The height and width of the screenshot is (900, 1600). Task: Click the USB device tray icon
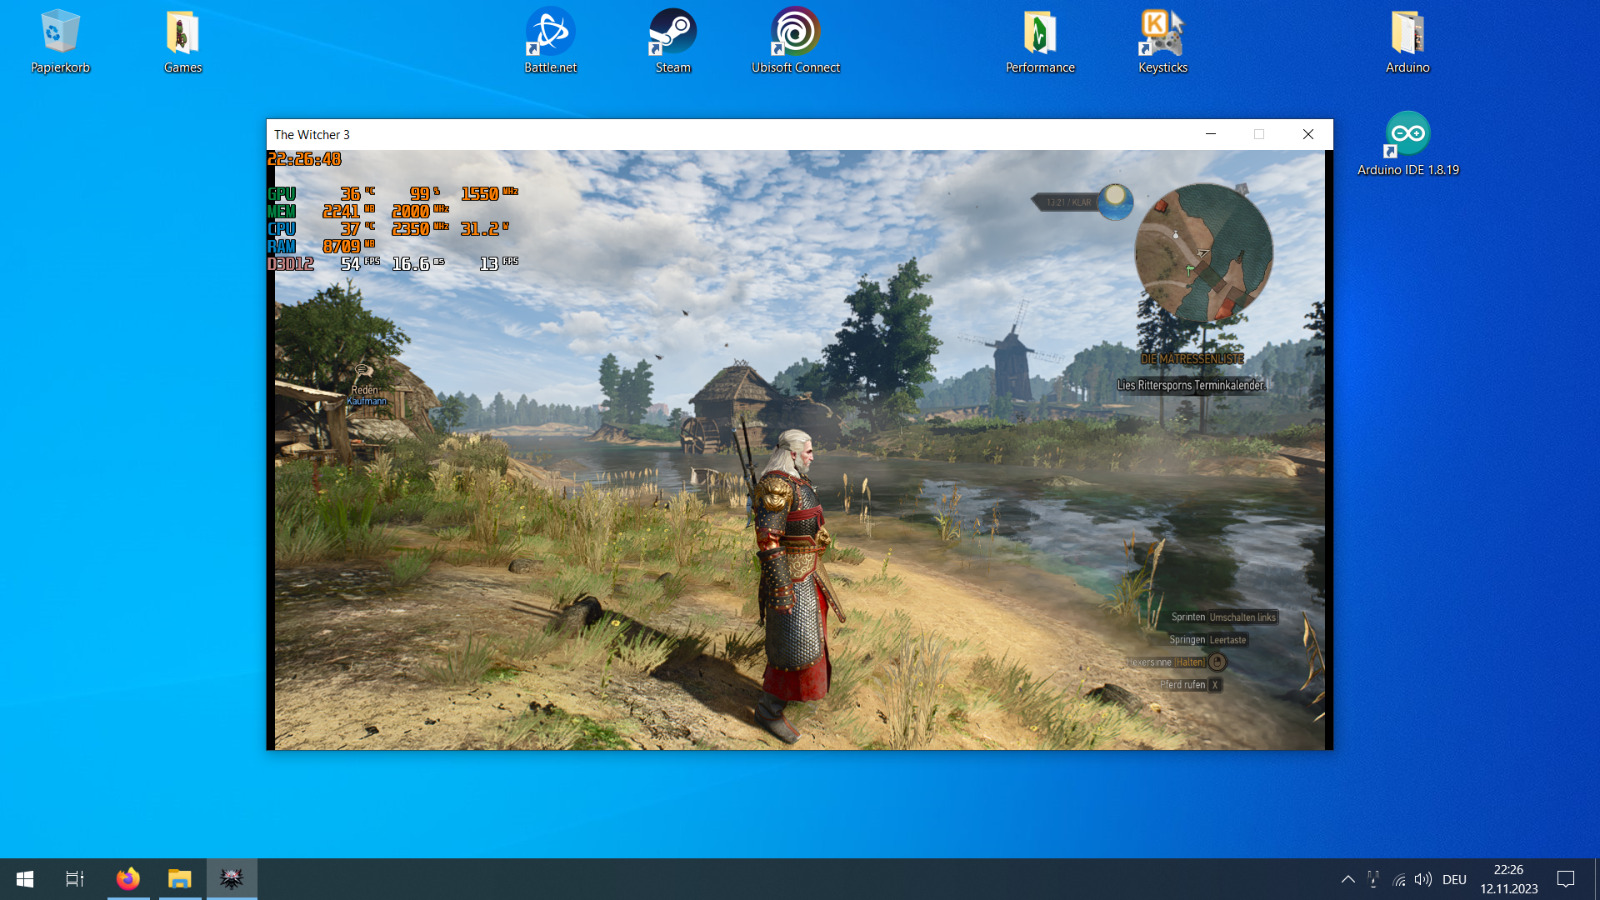(1373, 880)
